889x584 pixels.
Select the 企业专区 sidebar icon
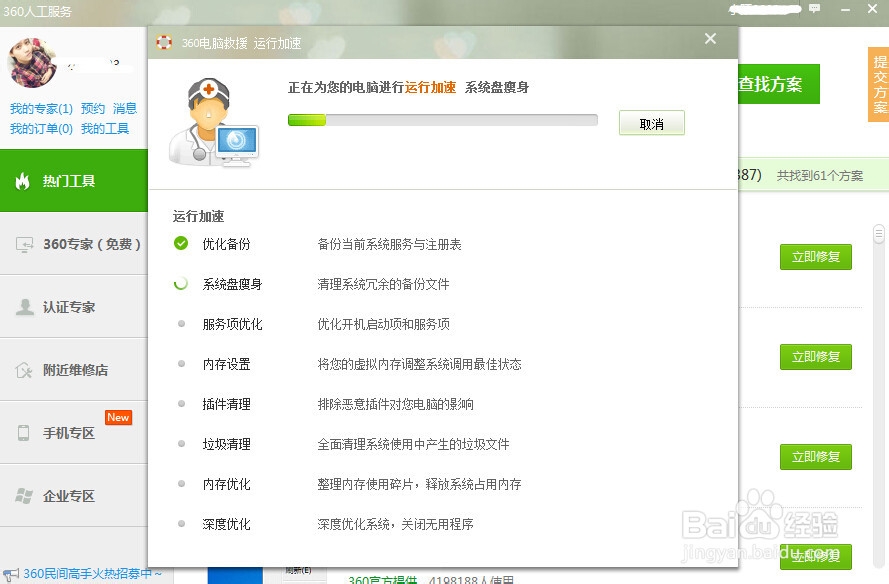(x=25, y=494)
